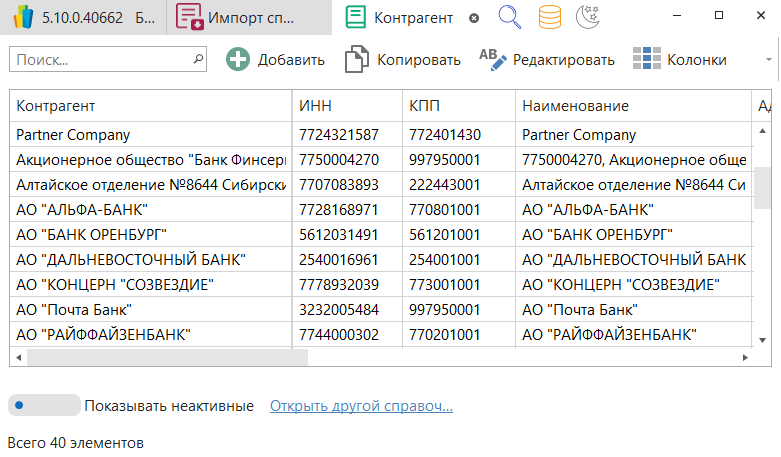Screen dimensions: 781x457
Task: Click the magnifier in the search box
Action: [197, 60]
